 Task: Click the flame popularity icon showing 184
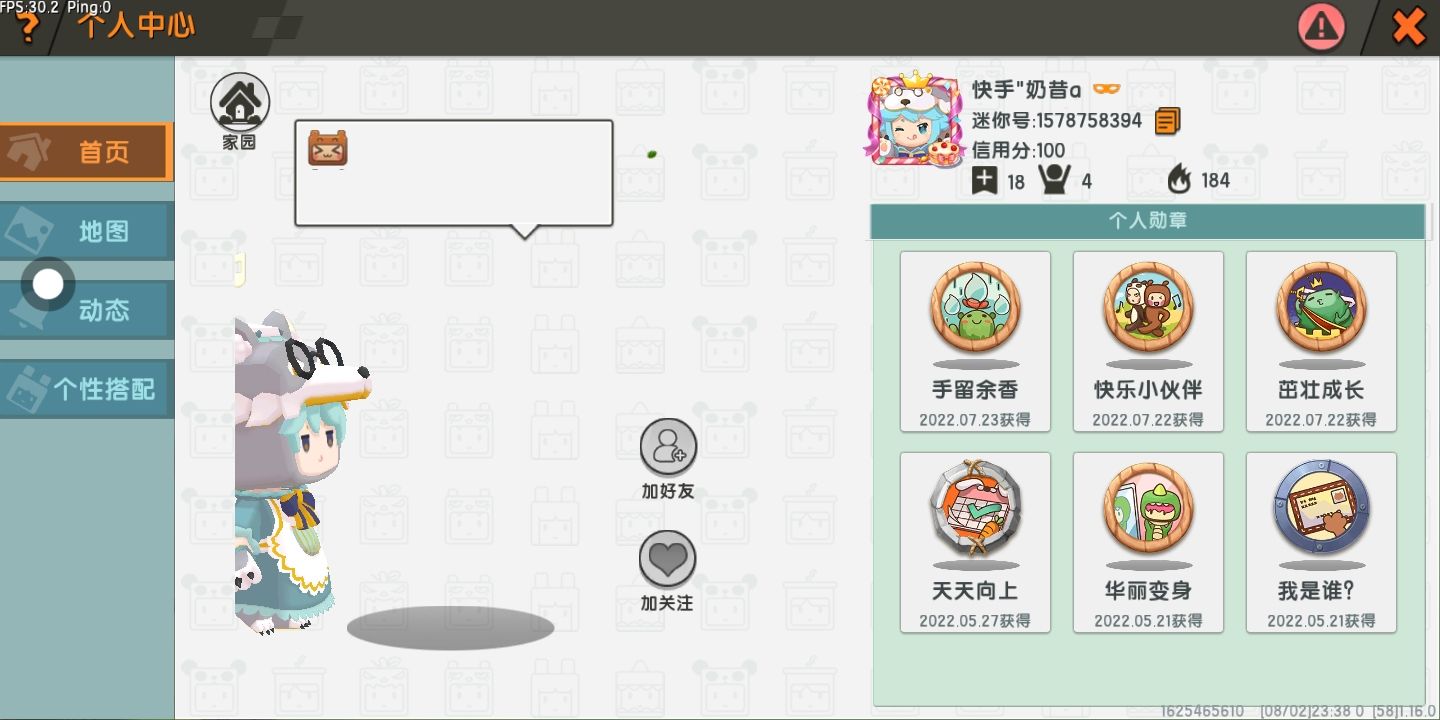(x=1179, y=180)
